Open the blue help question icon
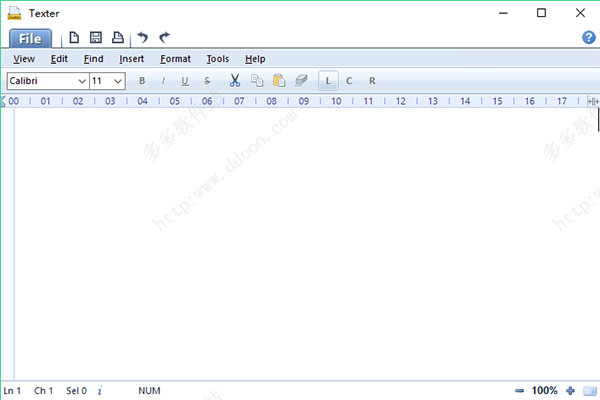 tap(589, 38)
